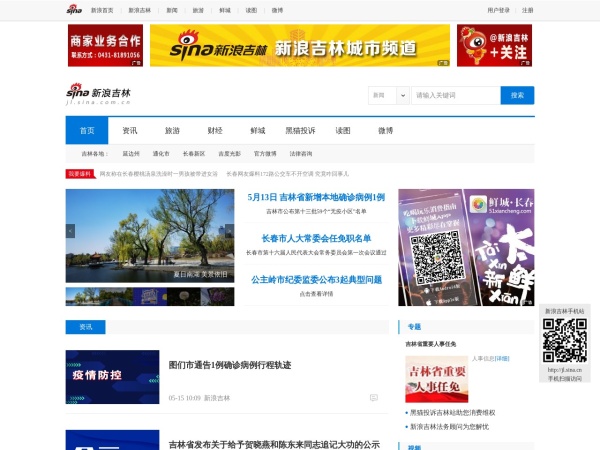Switch to the 资讯 navigation tab
This screenshot has width=600, height=450.
pos(130,130)
